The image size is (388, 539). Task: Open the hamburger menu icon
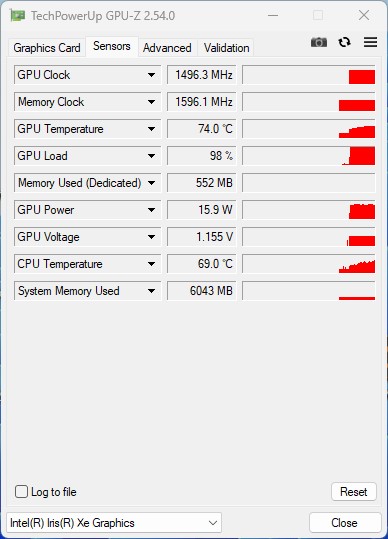tap(370, 42)
